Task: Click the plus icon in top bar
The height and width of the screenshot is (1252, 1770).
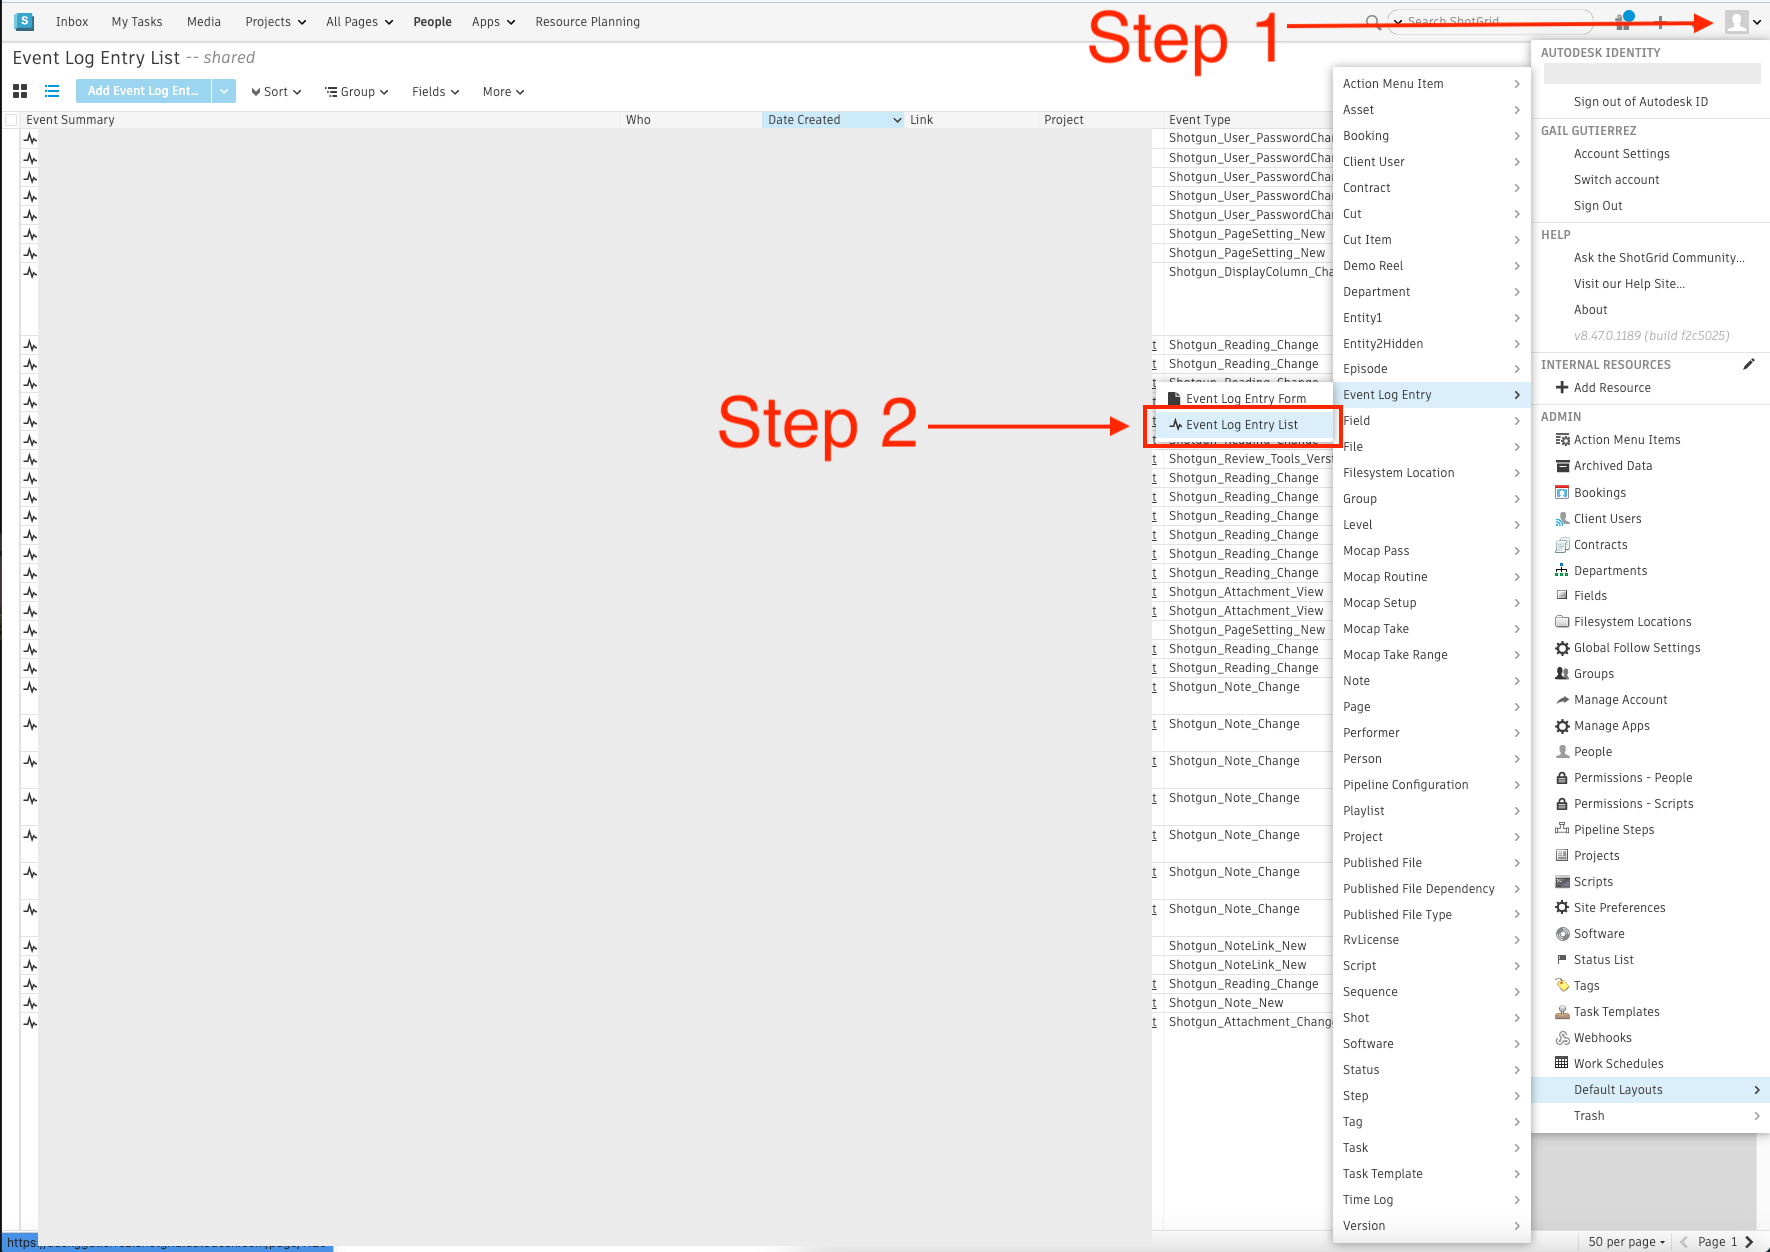Action: tap(1660, 22)
